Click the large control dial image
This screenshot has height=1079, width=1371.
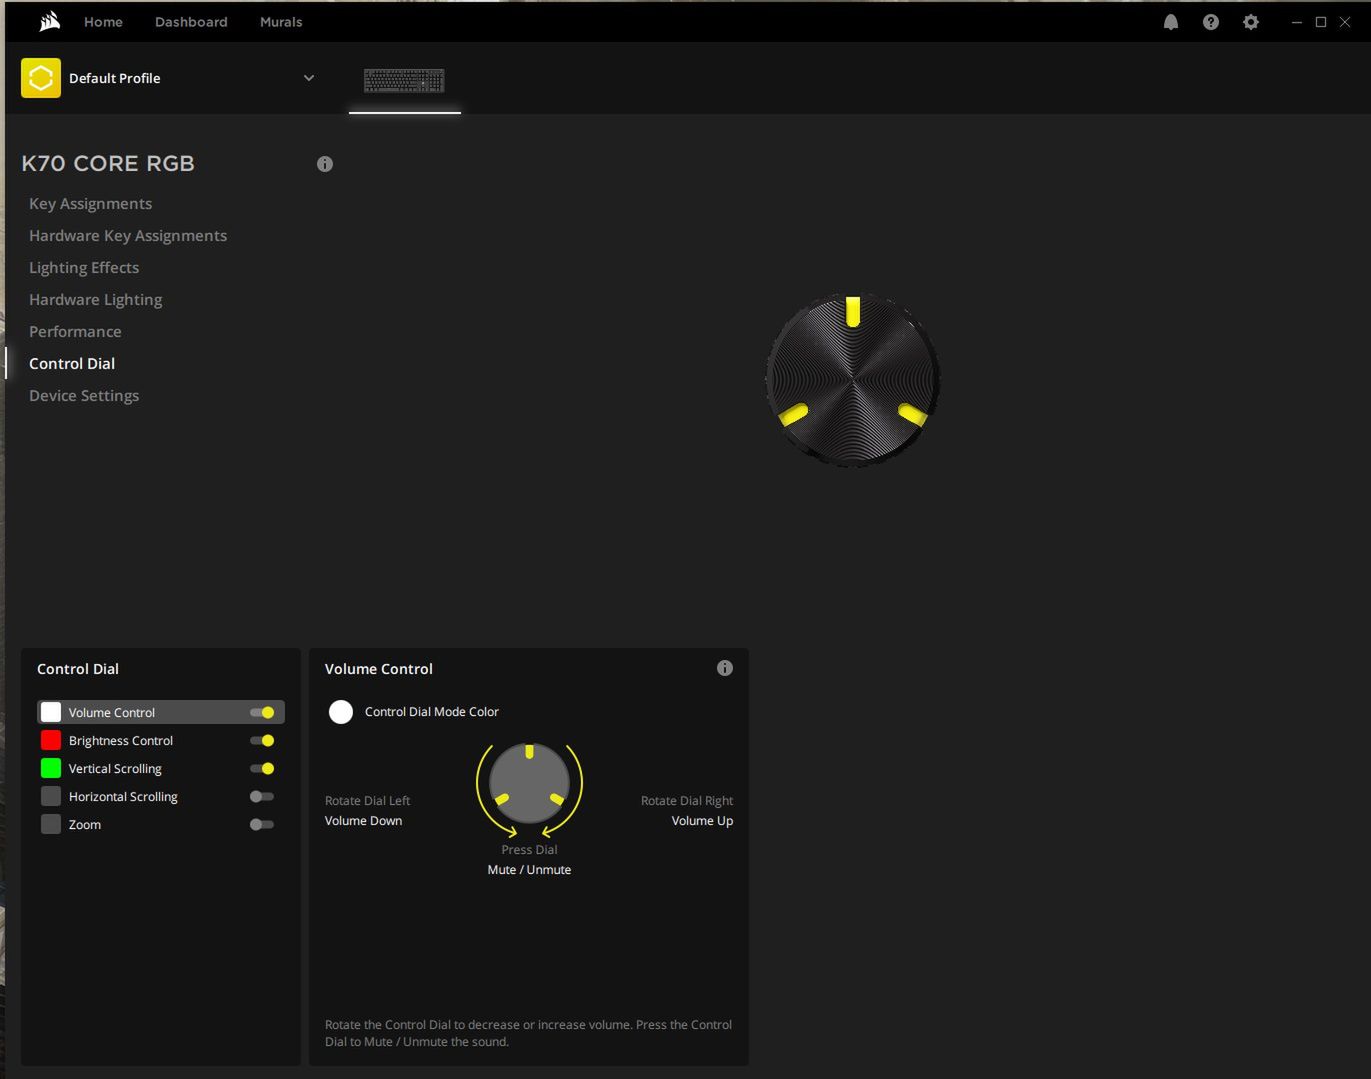(x=853, y=380)
